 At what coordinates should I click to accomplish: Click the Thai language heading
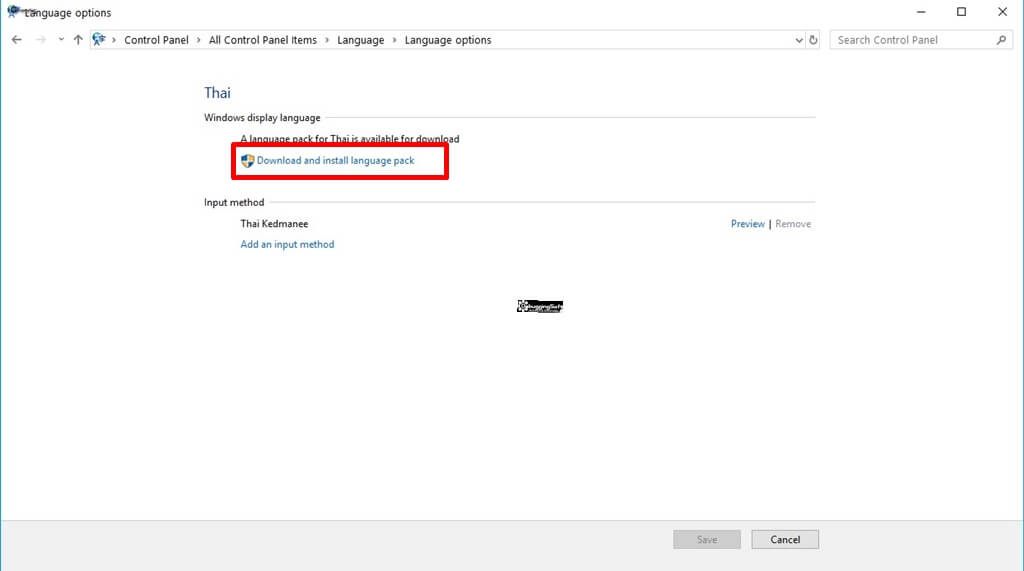(x=217, y=93)
